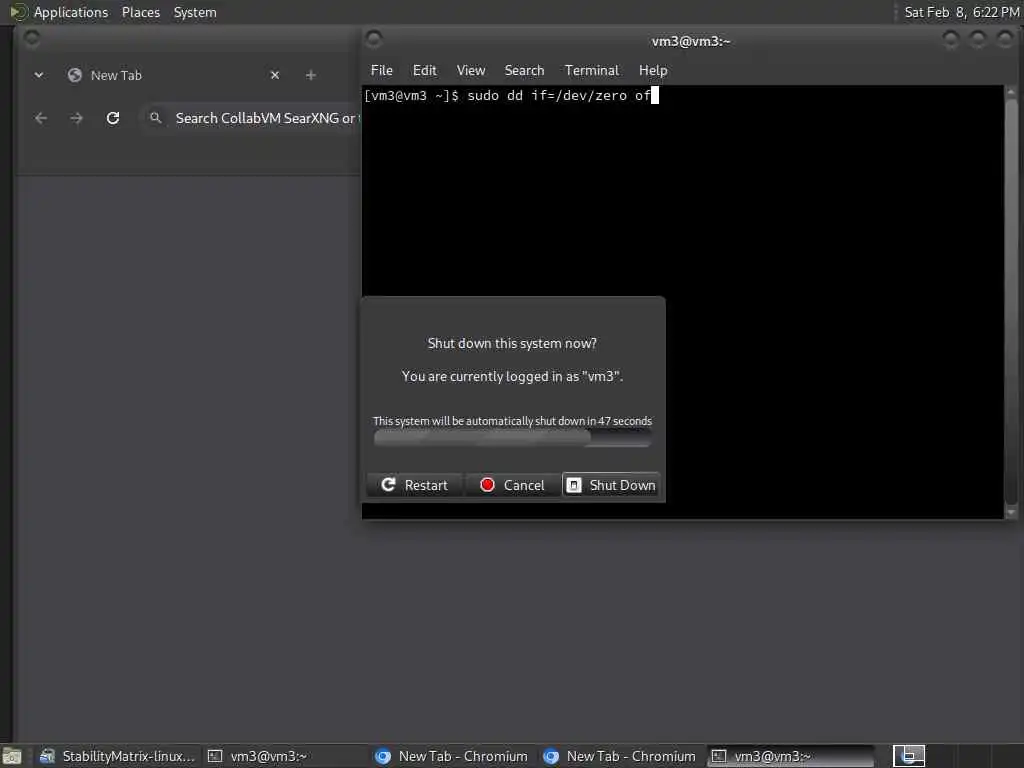Open Chromium tab search dropdown chevron
1024x768 pixels.
pos(39,75)
